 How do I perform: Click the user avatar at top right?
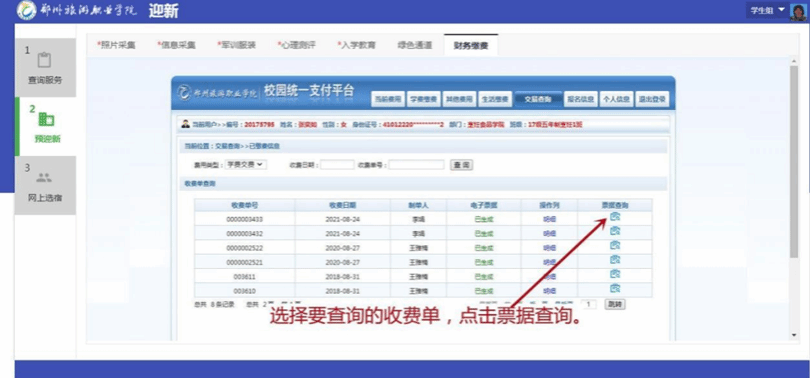[x=798, y=11]
